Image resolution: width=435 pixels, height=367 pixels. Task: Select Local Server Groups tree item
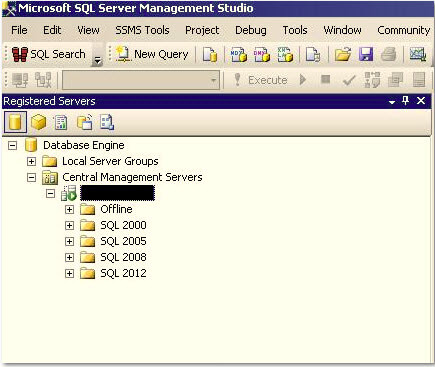110,161
